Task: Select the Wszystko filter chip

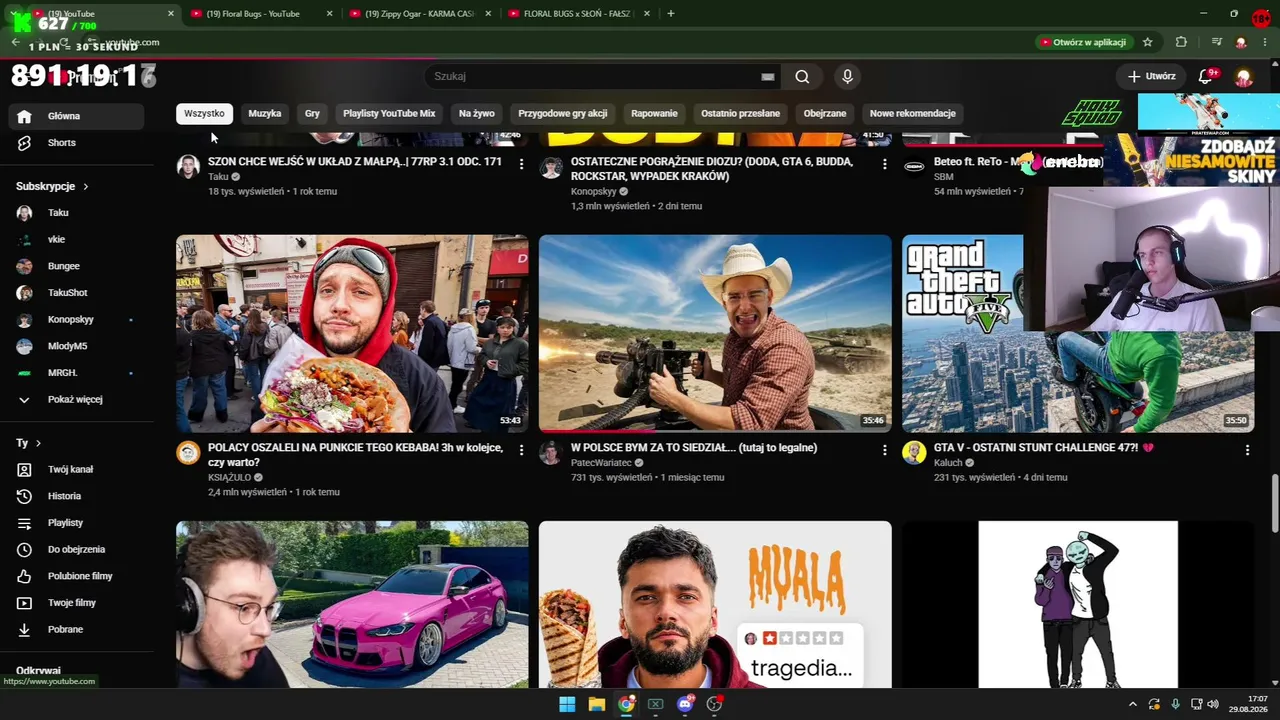Action: tap(204, 114)
